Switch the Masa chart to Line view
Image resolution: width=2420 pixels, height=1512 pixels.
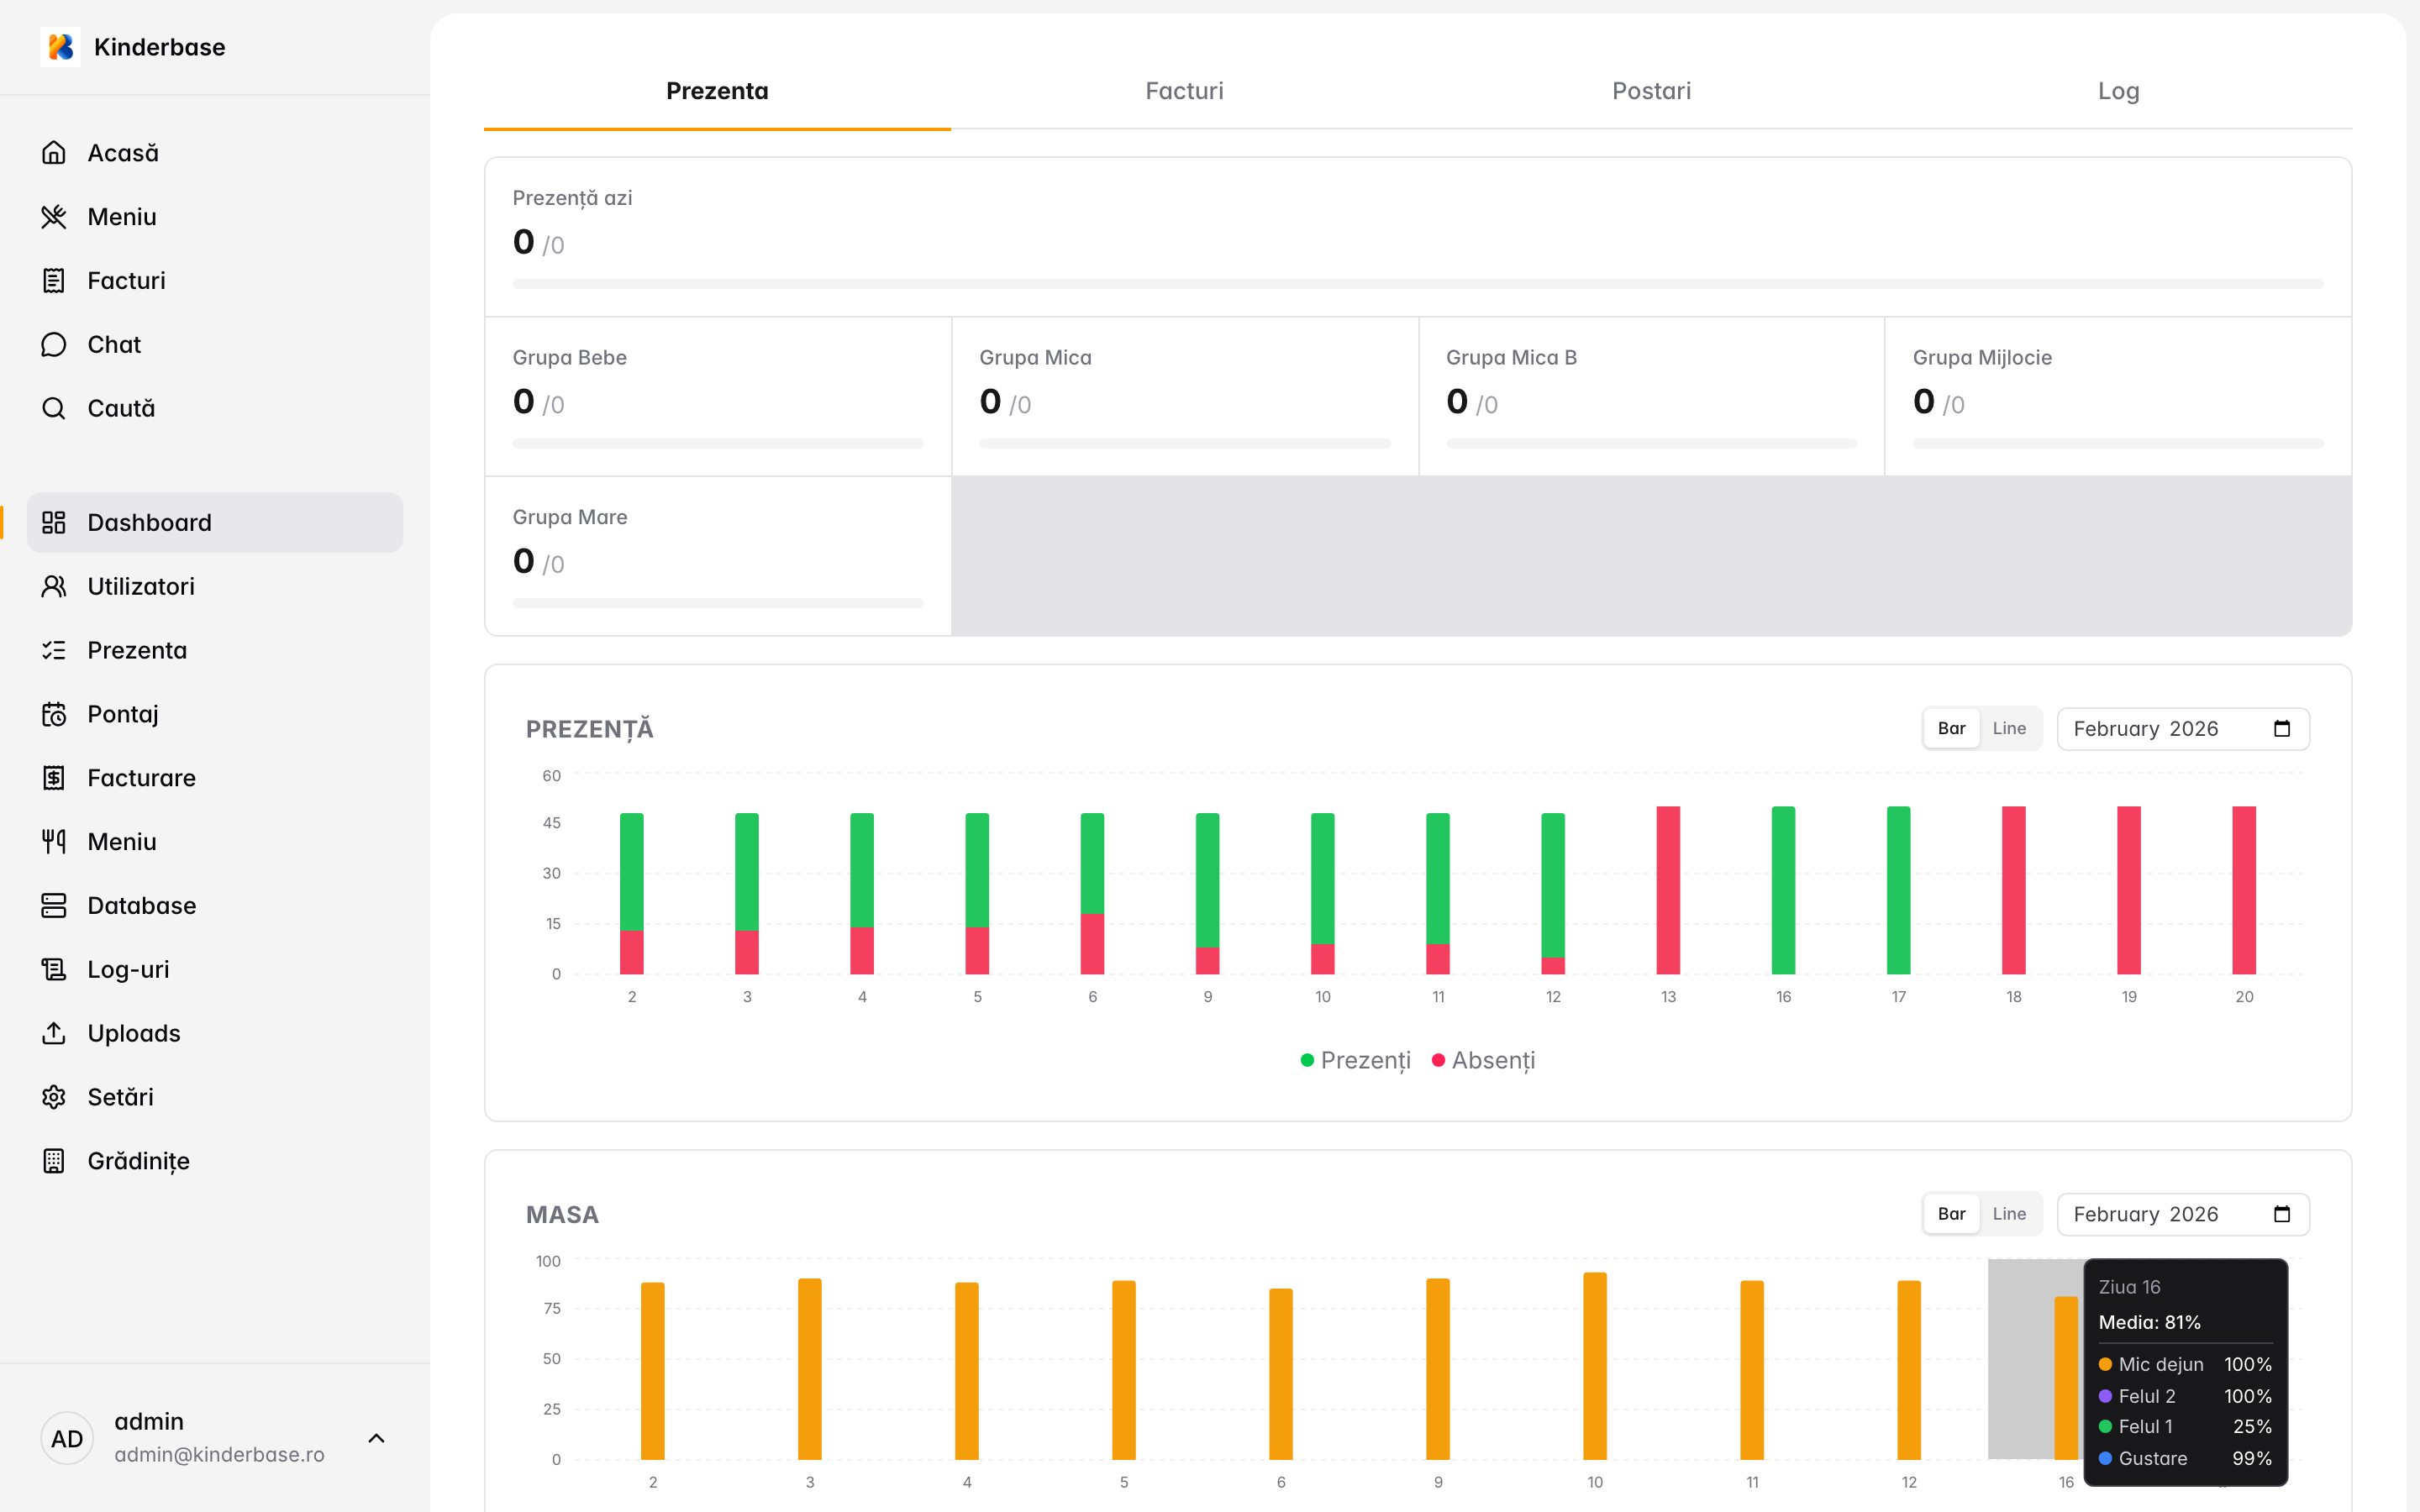pos(2009,1213)
